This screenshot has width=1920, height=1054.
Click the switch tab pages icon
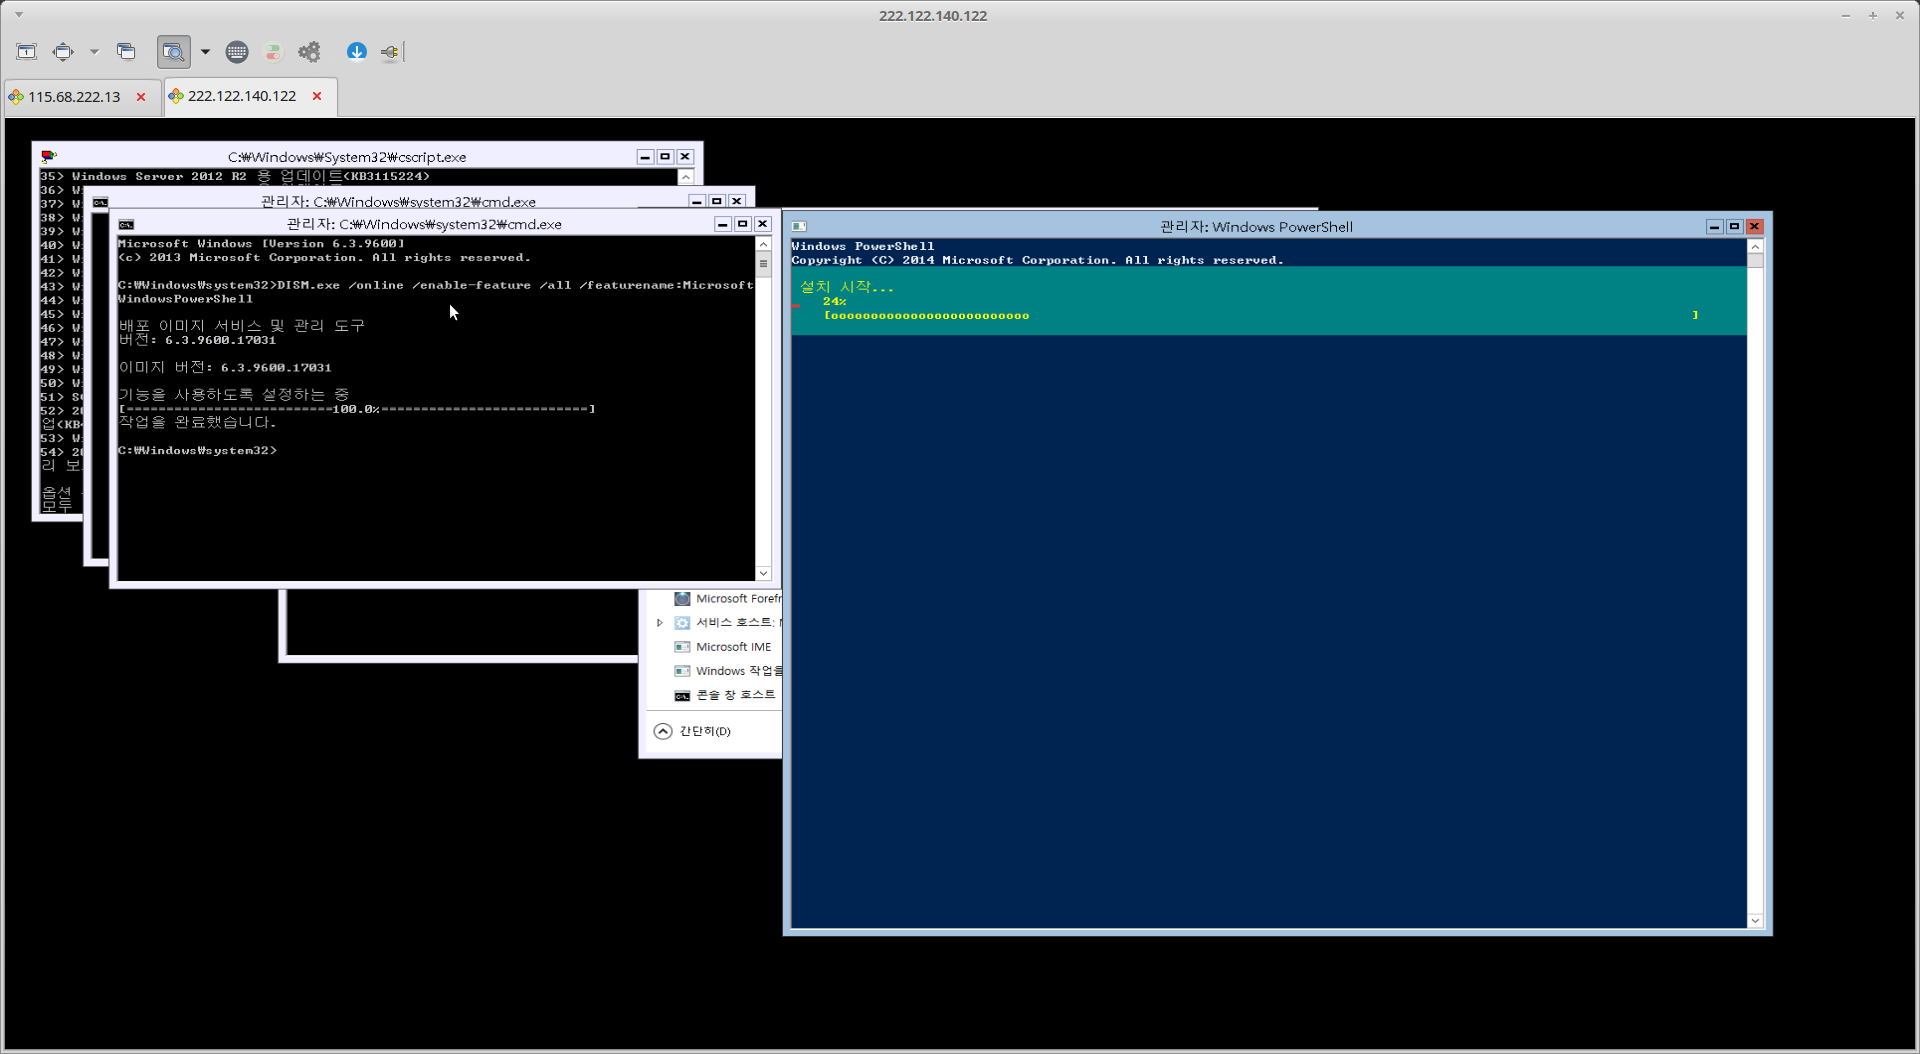click(x=126, y=52)
